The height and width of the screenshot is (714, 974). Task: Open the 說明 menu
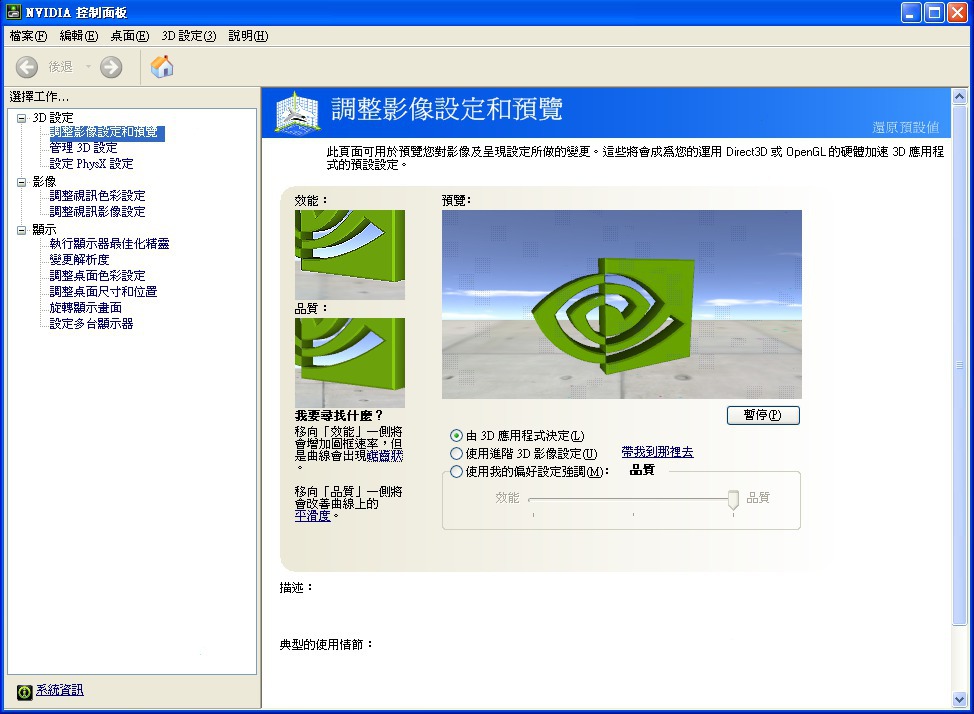tap(248, 36)
